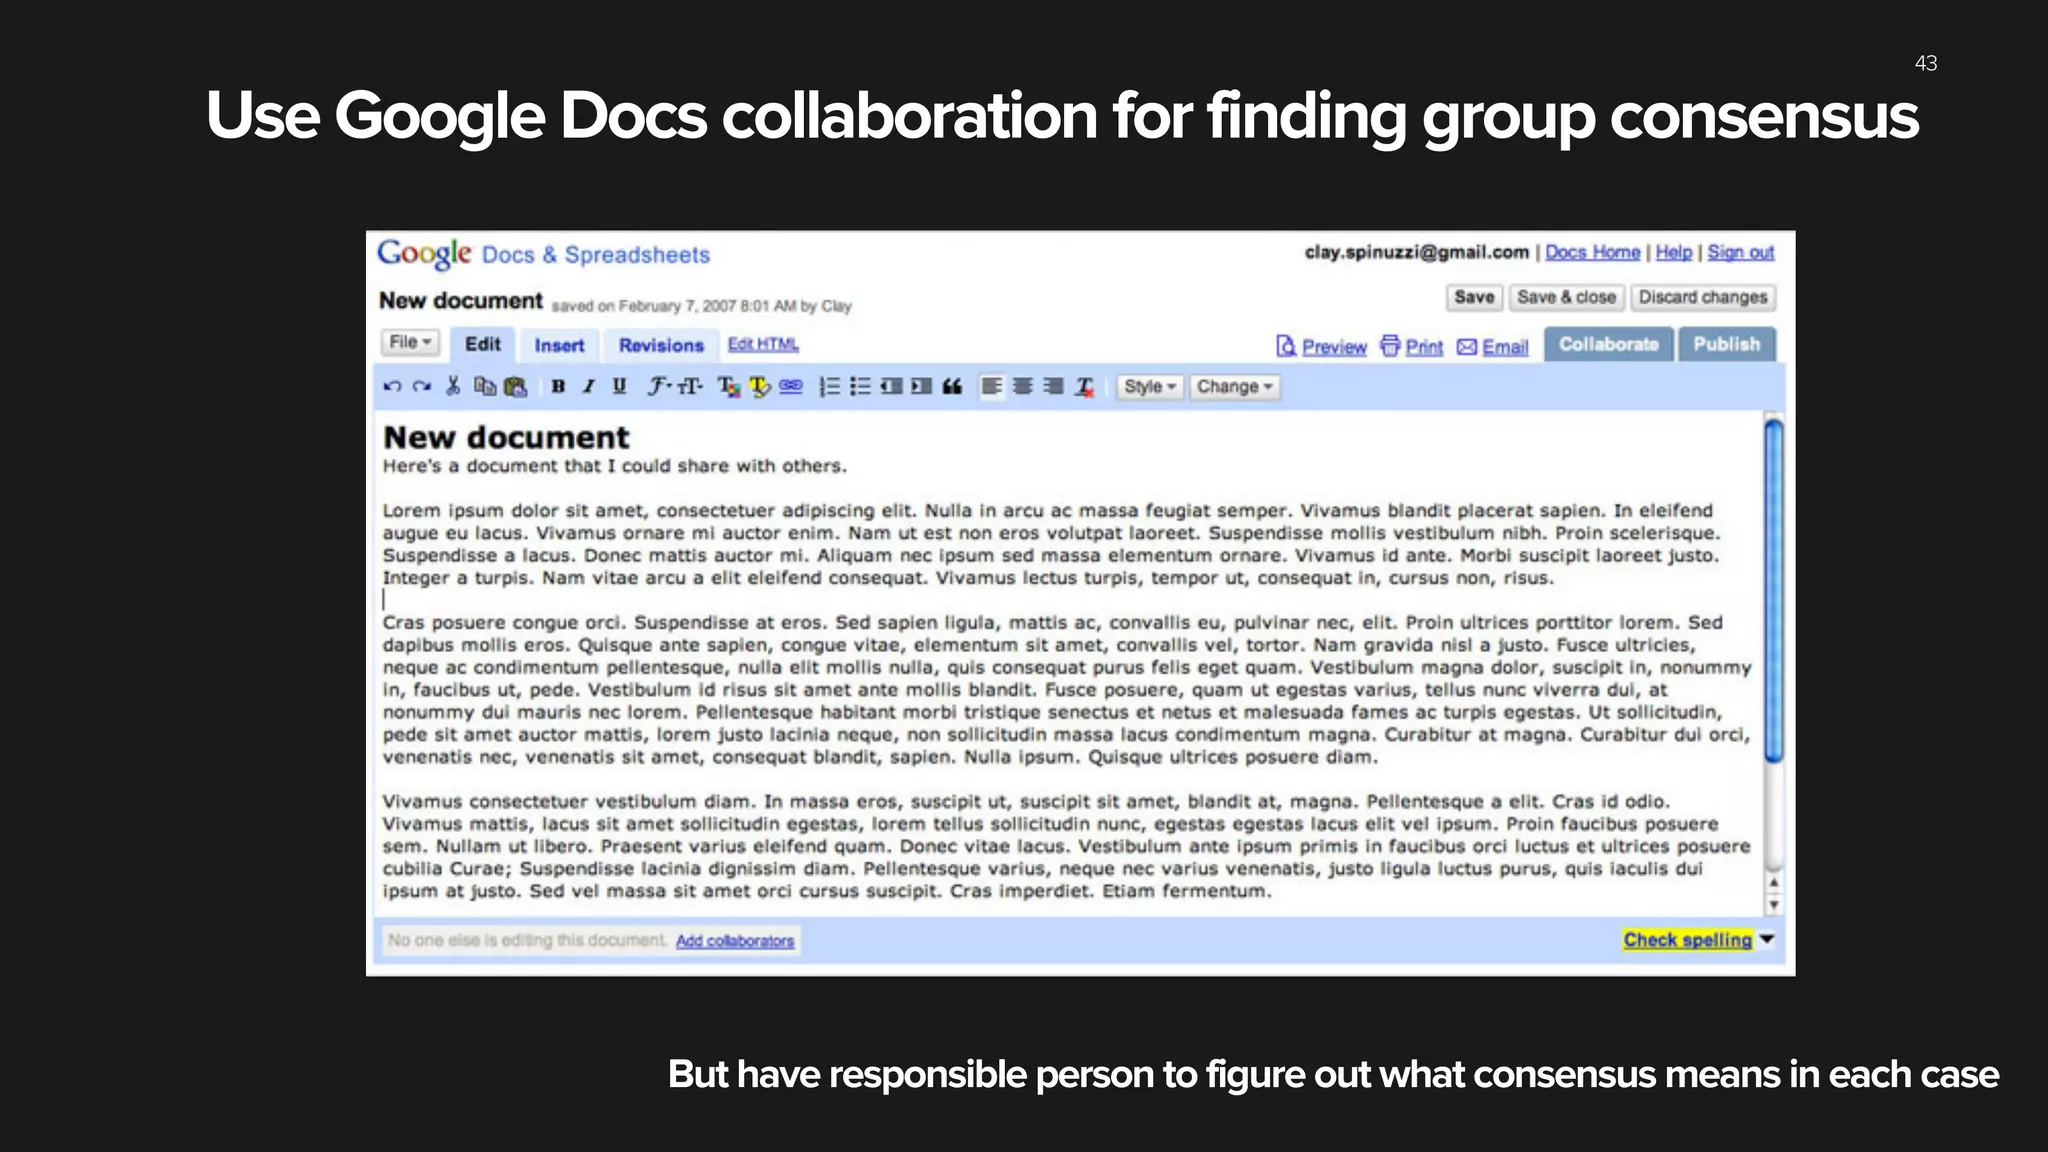Expand the Check spelling dropdown arrow

1767,940
